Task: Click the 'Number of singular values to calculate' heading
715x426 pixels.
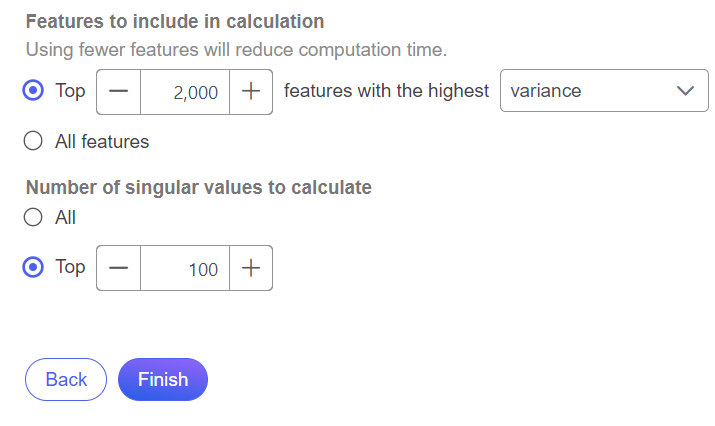Action: 198,187
